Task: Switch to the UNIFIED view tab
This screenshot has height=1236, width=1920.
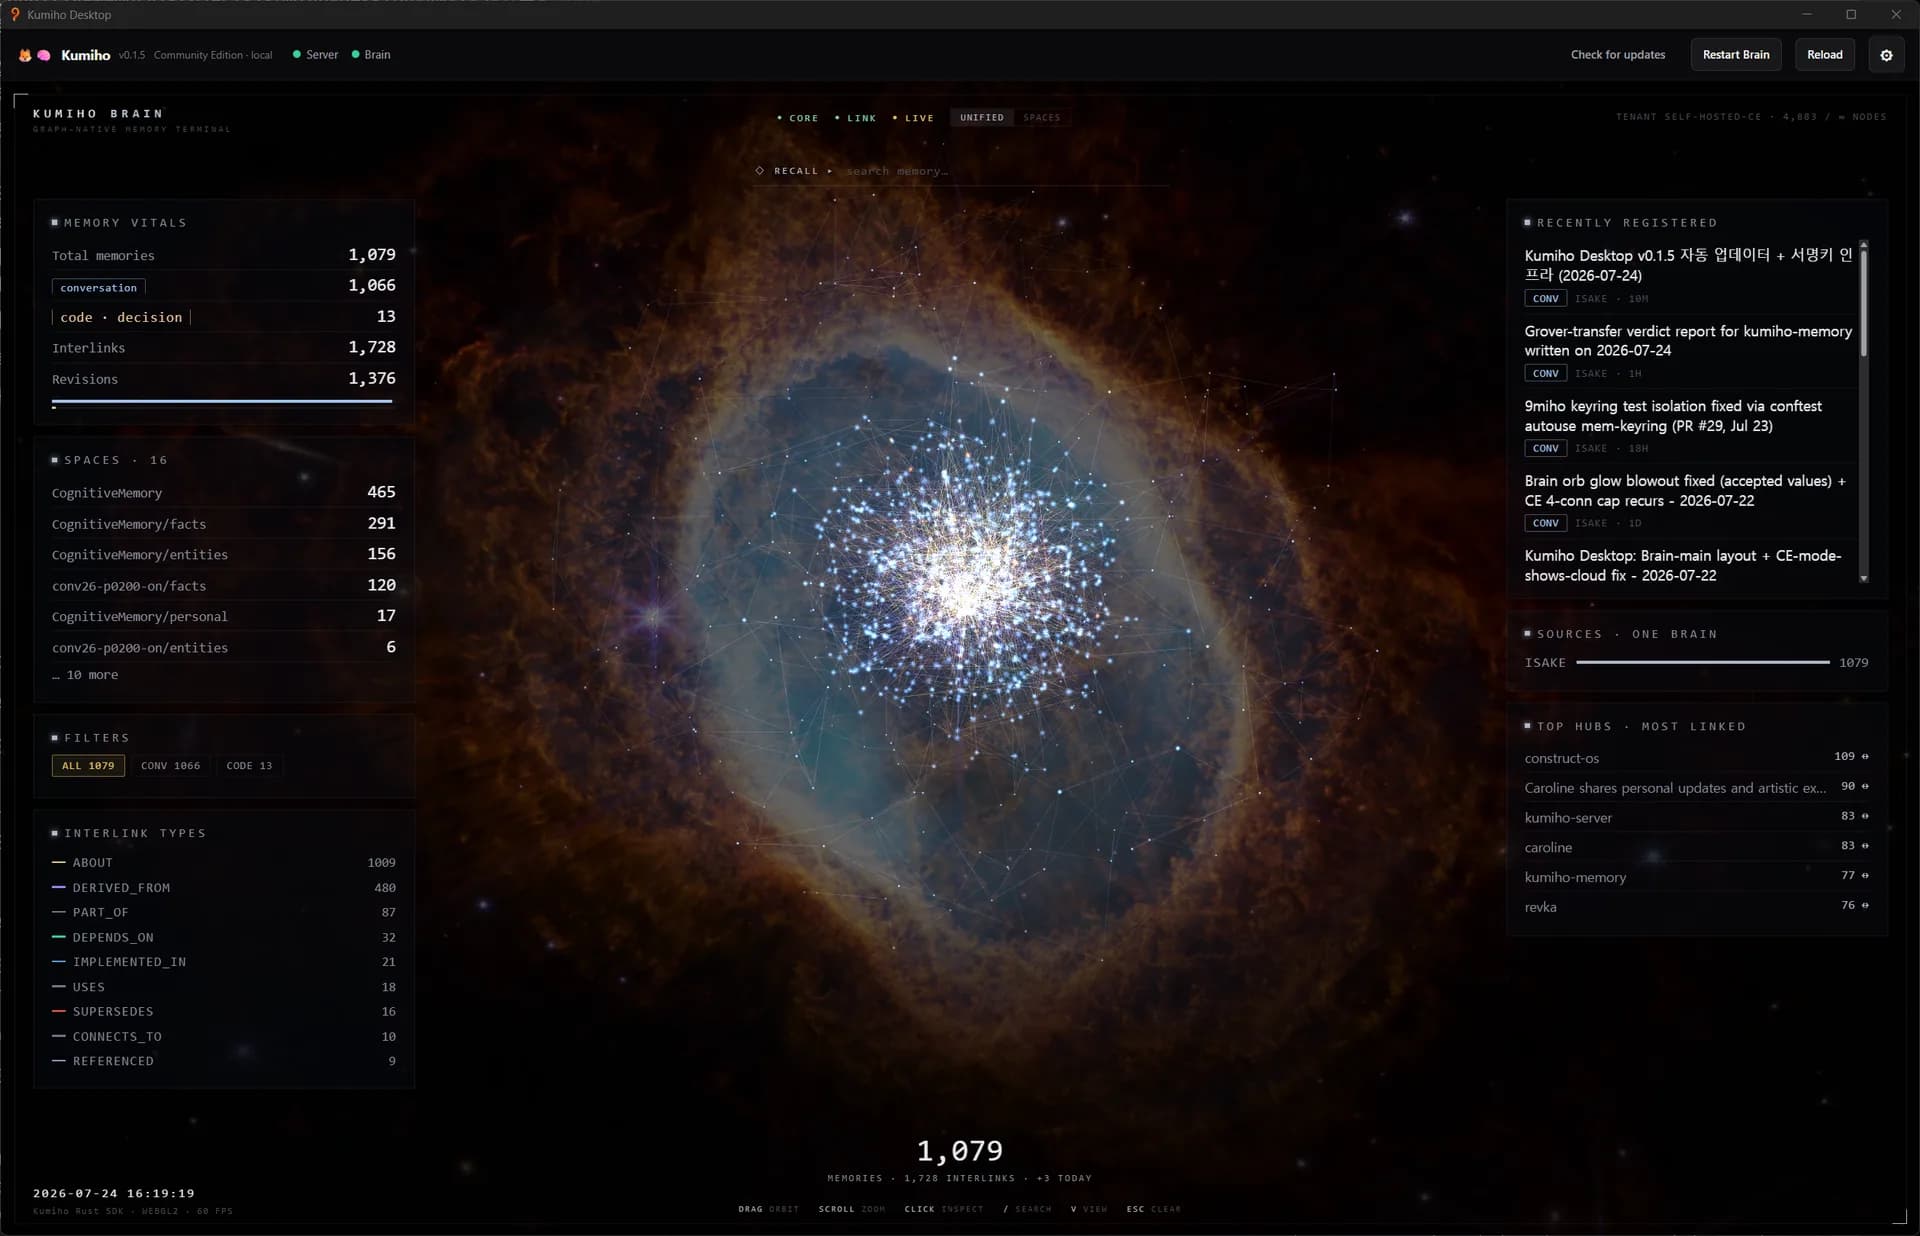Action: click(x=982, y=118)
